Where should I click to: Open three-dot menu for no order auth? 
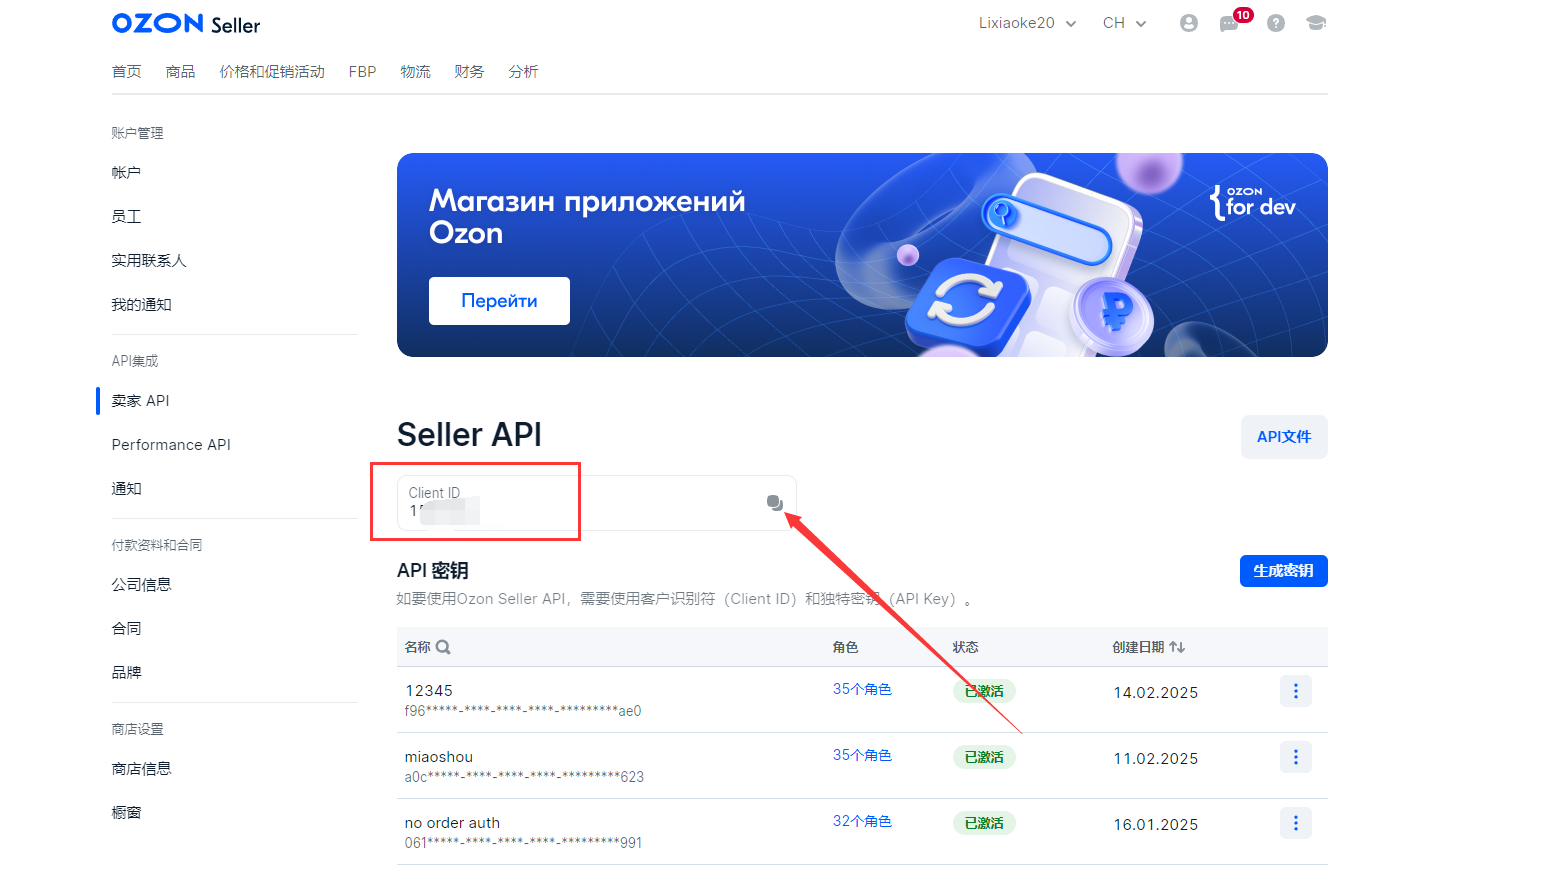[1295, 823]
